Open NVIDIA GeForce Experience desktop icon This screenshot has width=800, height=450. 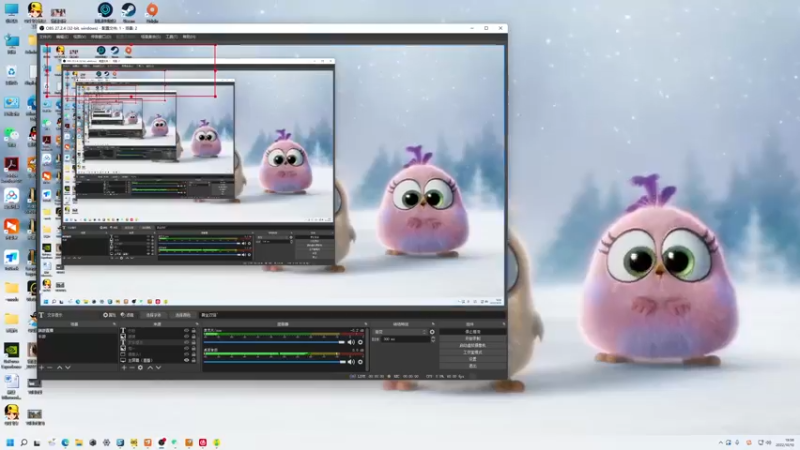tap(11, 355)
